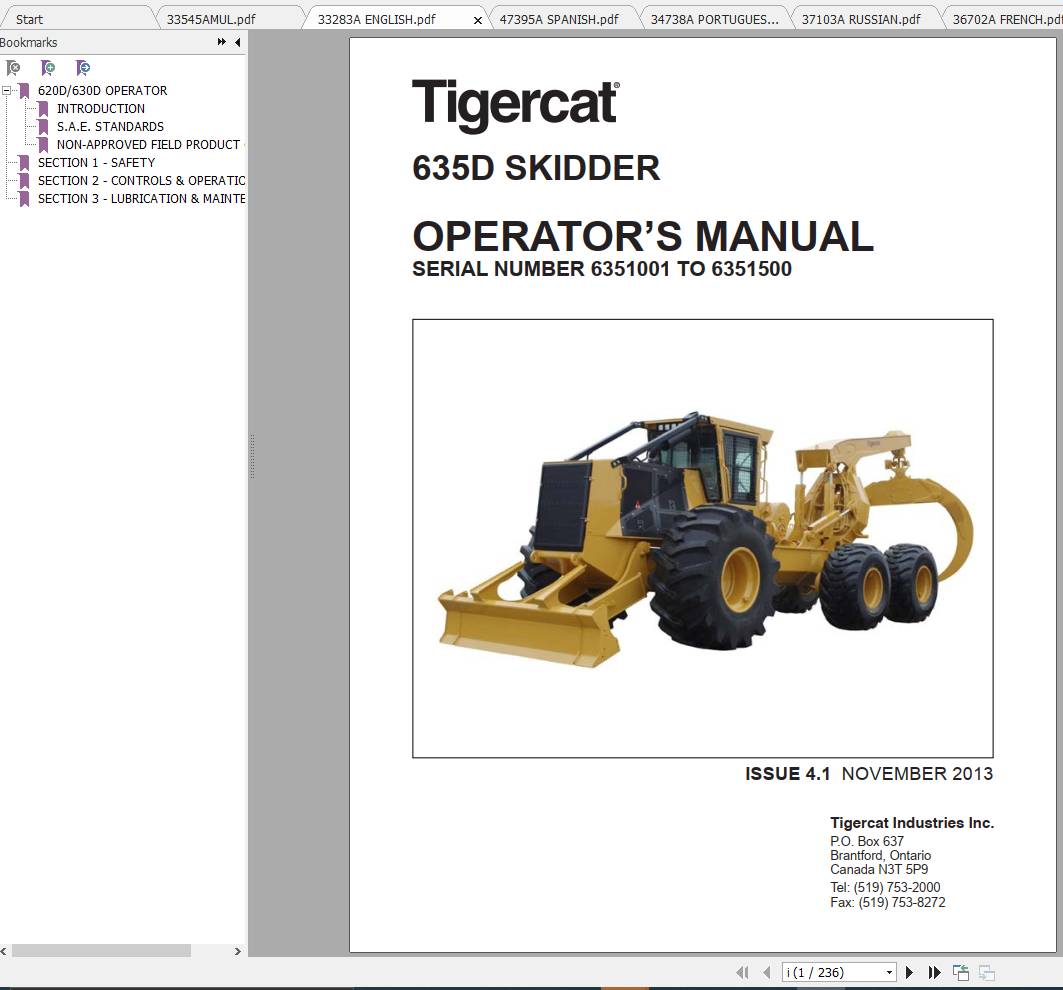The width and height of the screenshot is (1063, 990).
Task: Jump to the last page
Action: click(933, 972)
